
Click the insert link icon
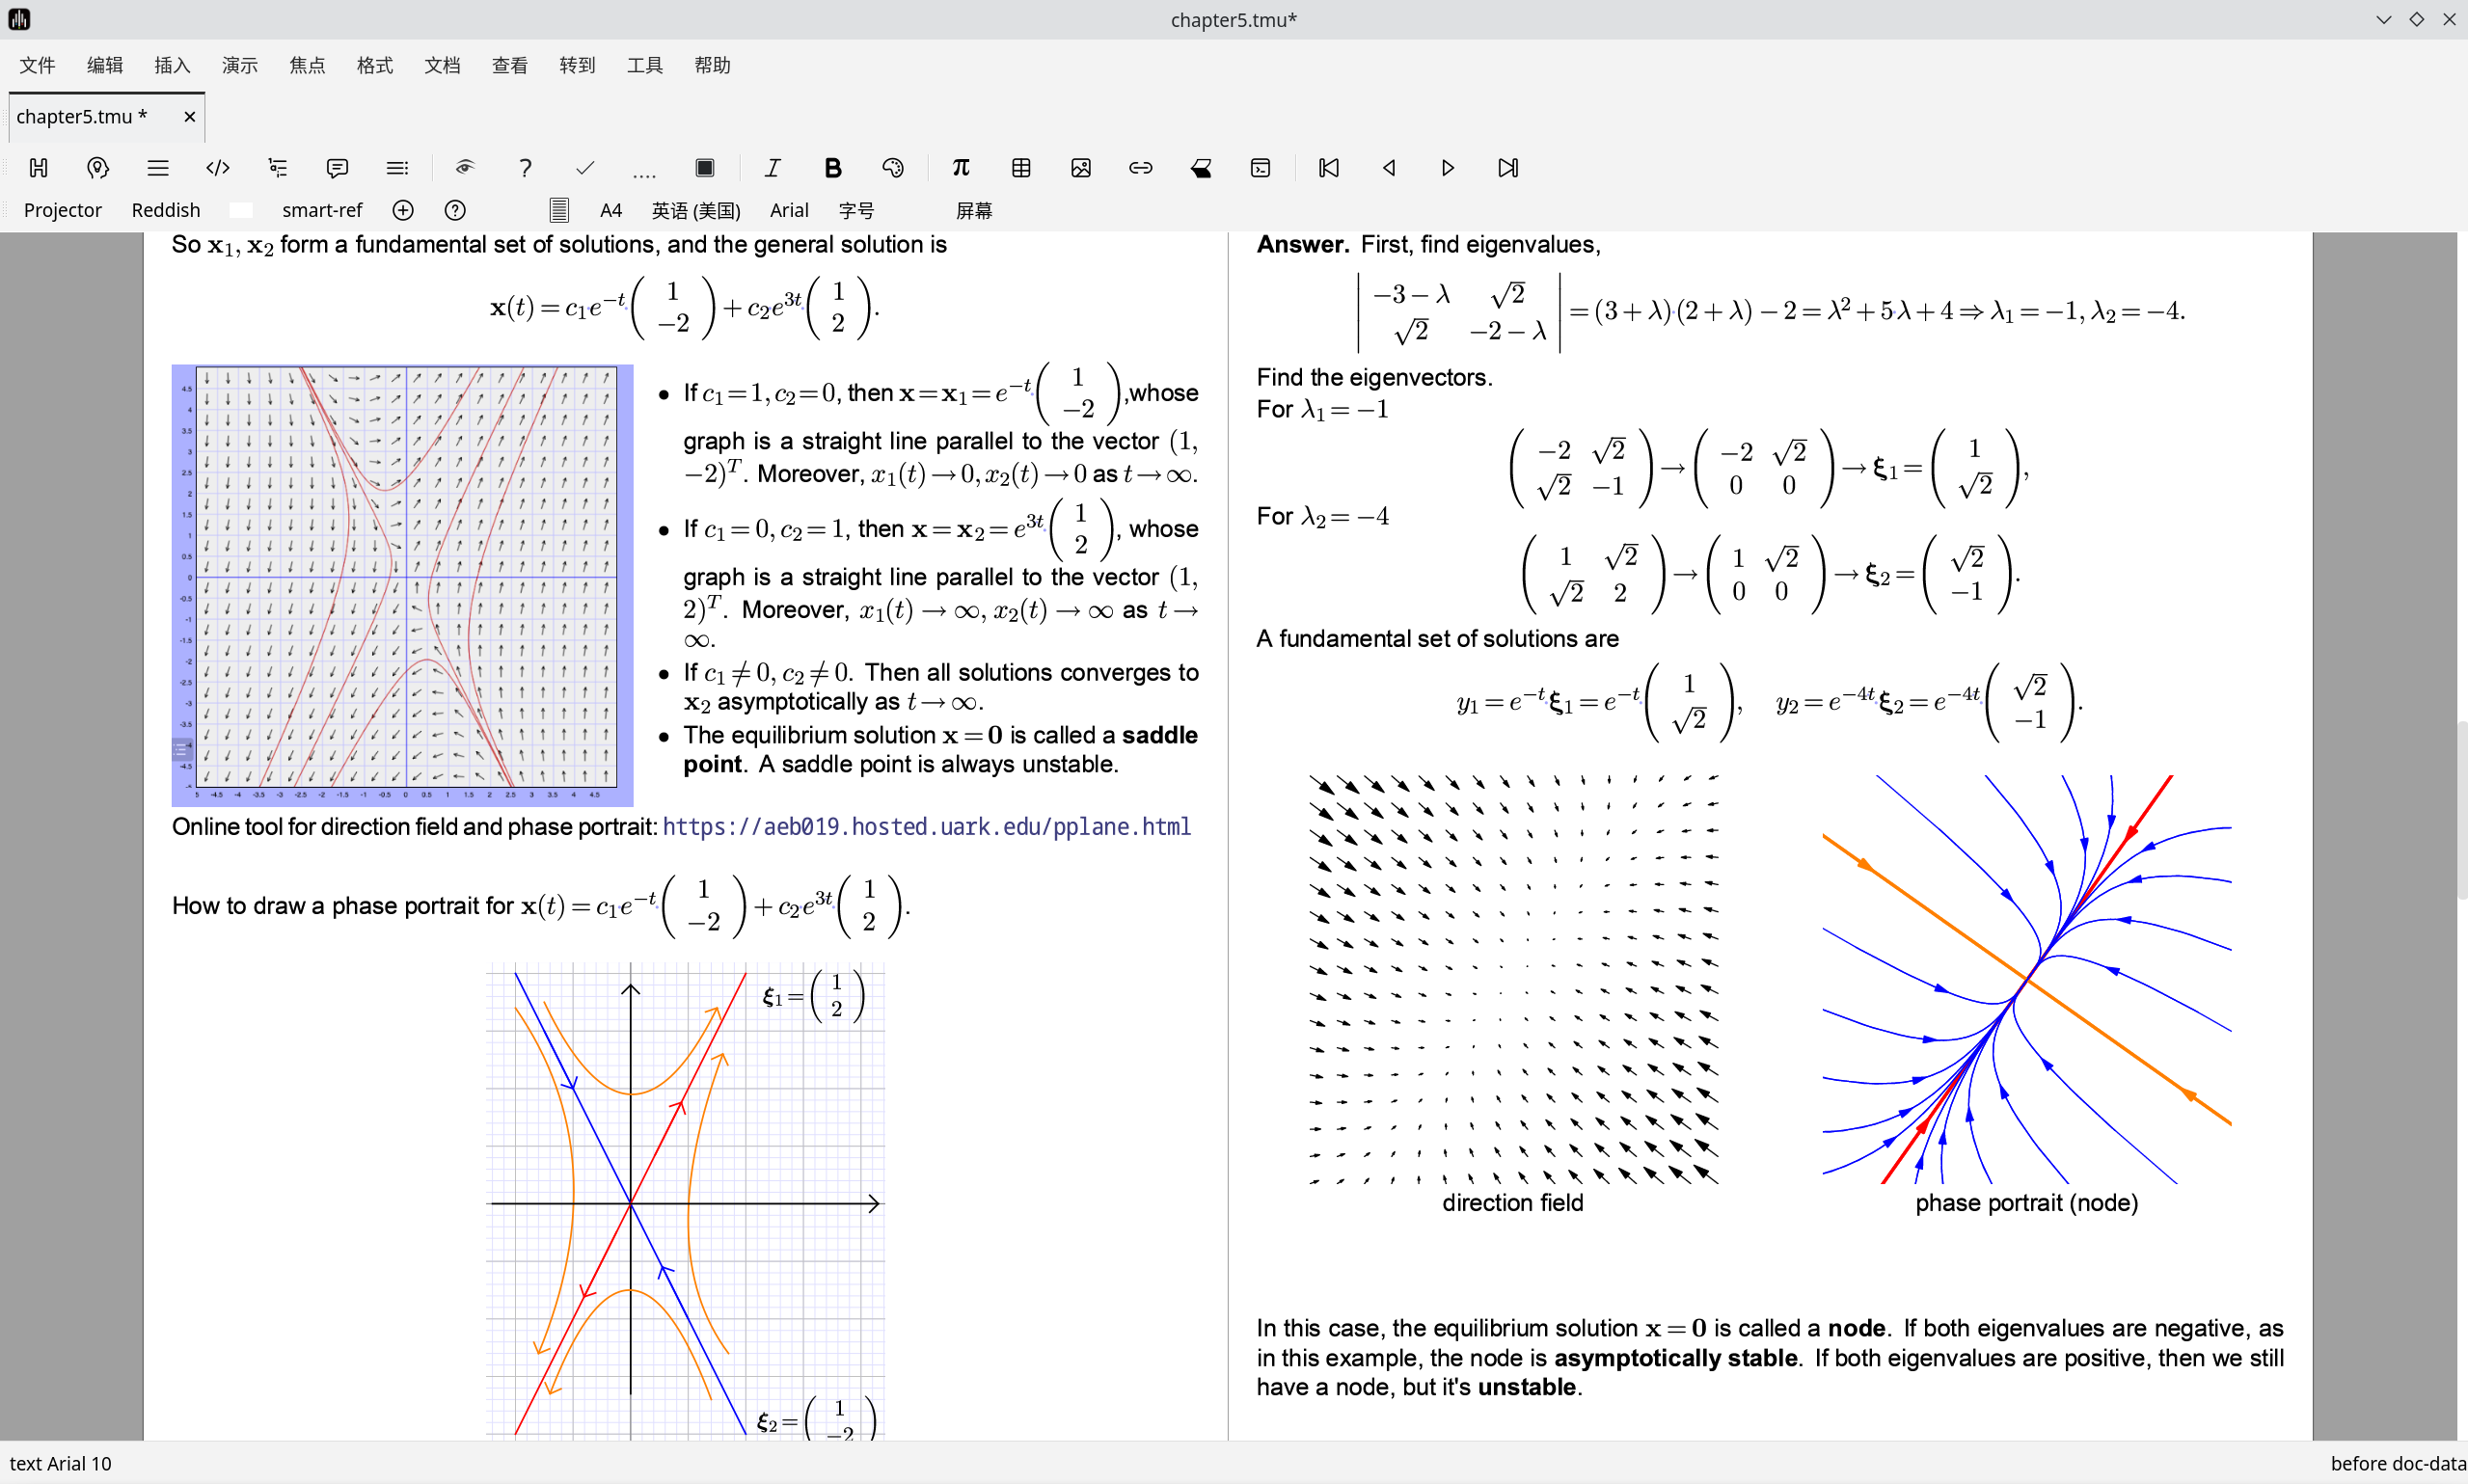(x=1140, y=168)
